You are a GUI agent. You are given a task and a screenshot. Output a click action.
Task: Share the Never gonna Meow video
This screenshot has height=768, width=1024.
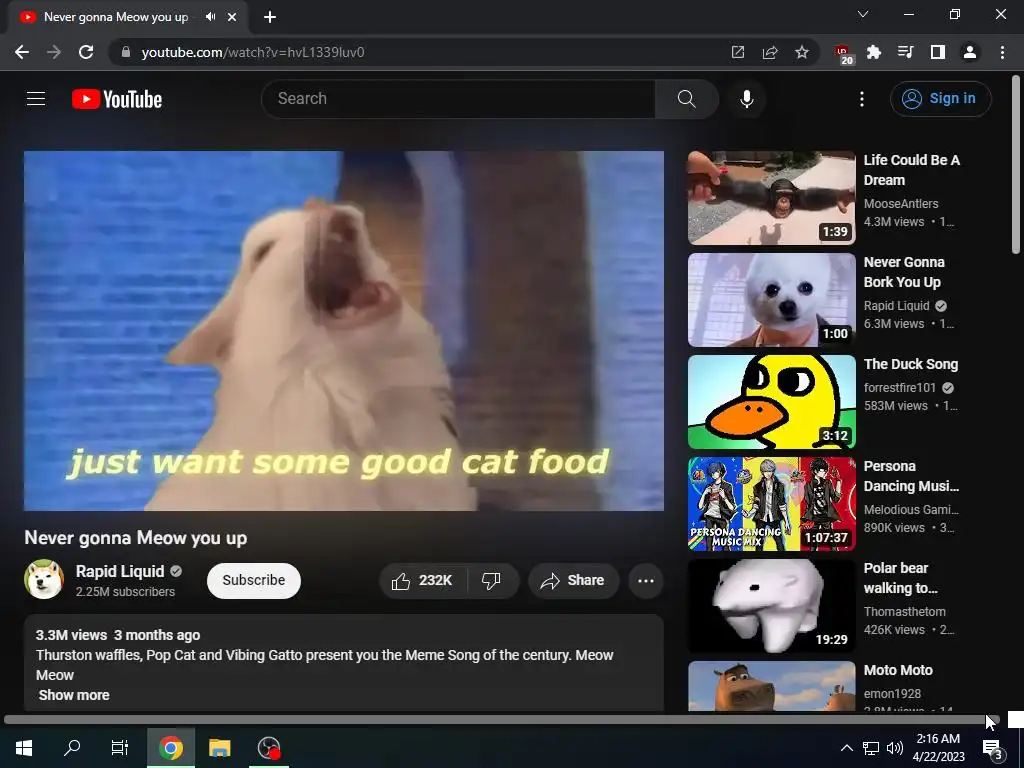click(573, 581)
